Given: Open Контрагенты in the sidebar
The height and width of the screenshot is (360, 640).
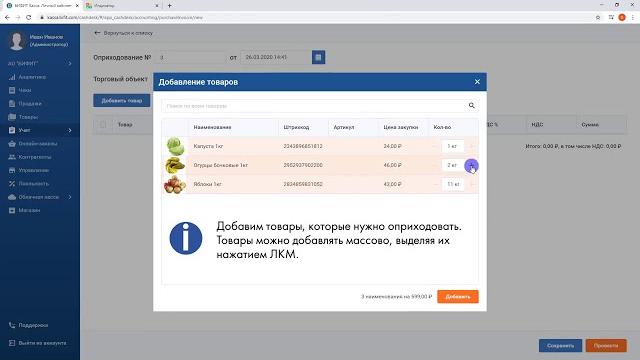Looking at the screenshot, I should 34,157.
